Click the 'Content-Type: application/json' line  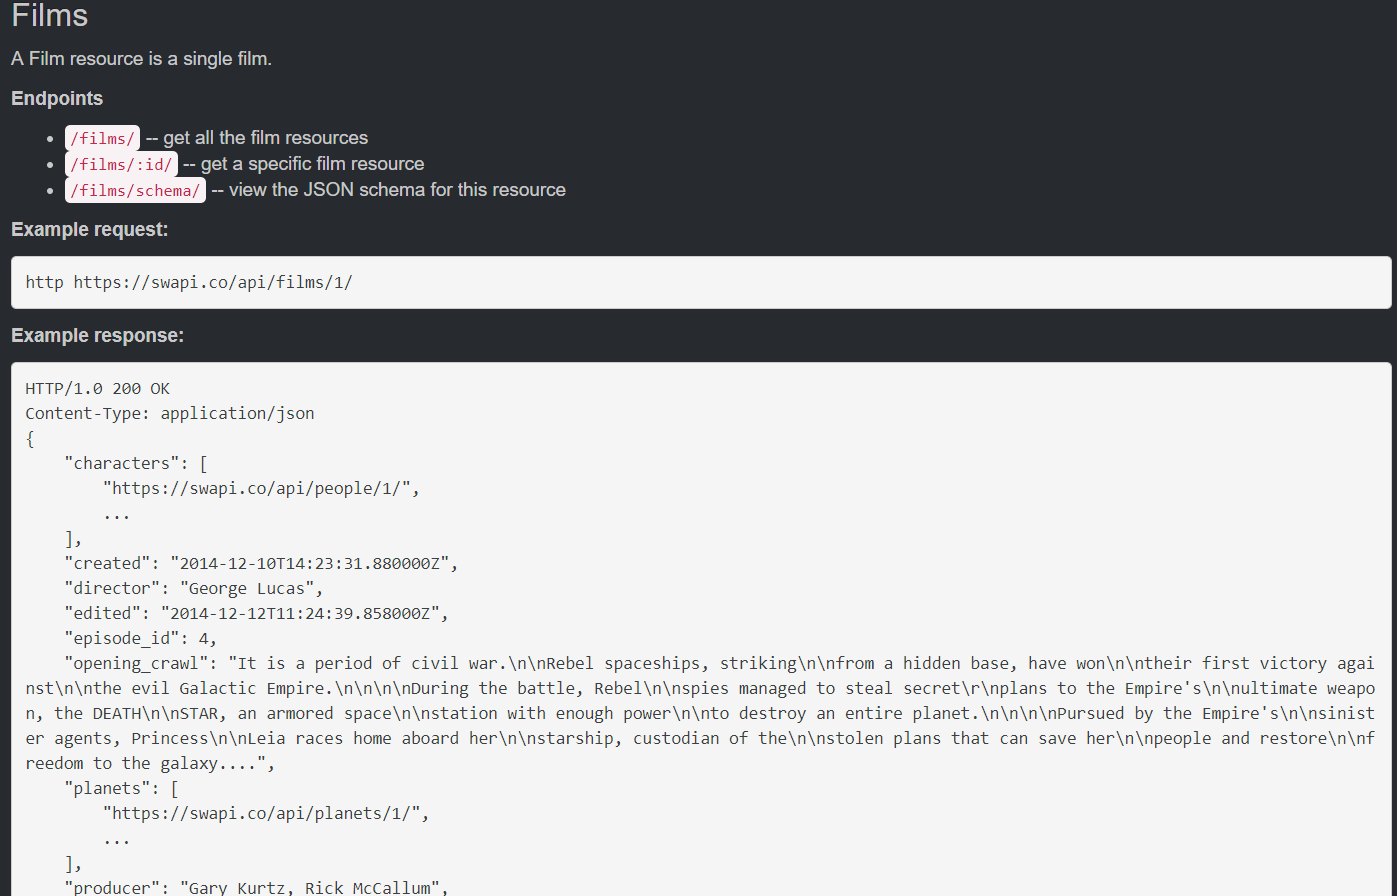pyautogui.click(x=170, y=413)
